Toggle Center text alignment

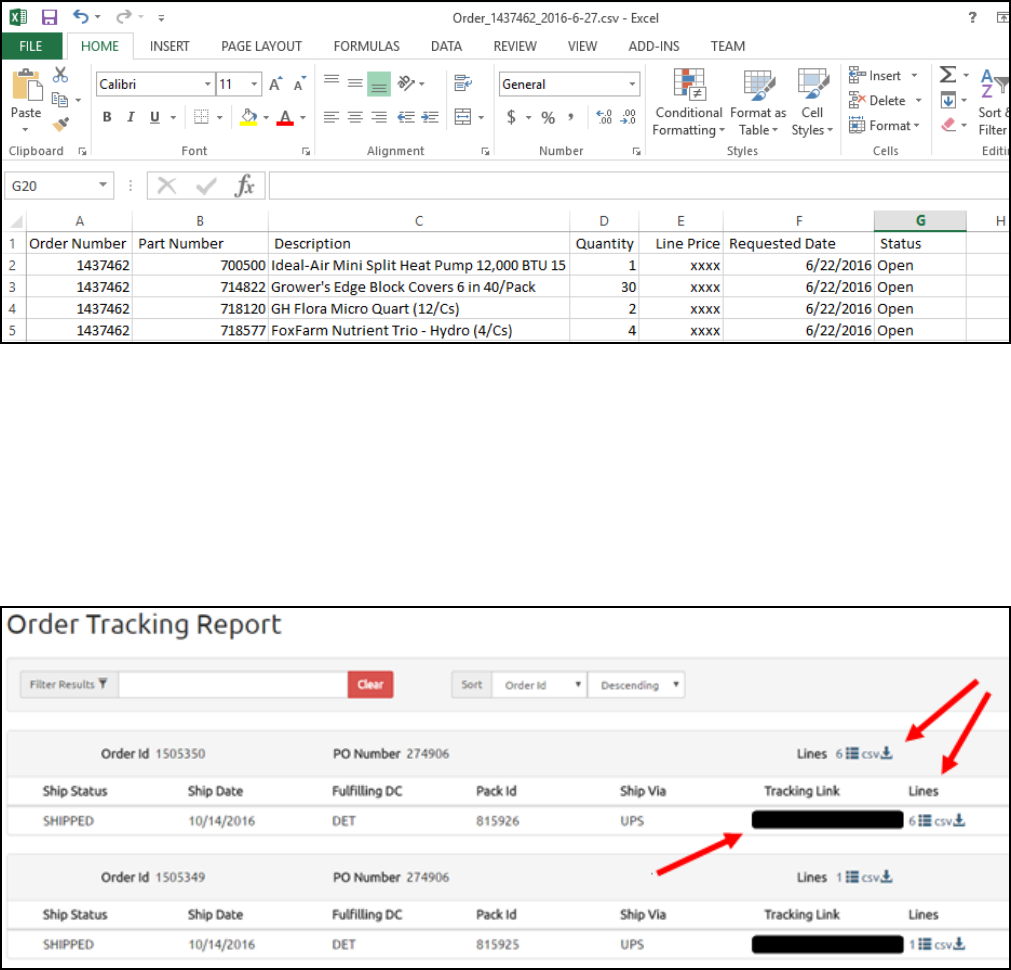click(x=355, y=117)
